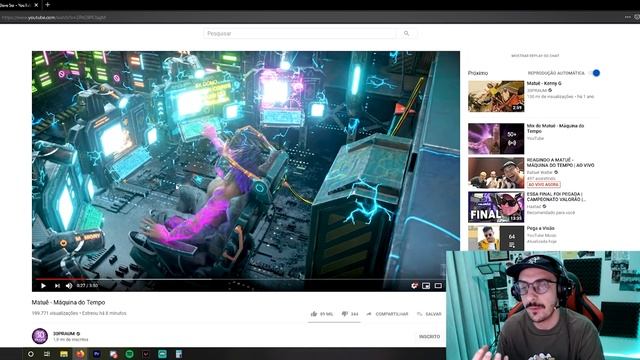Open Reagindo a Matuê ao vivo video

coord(496,173)
